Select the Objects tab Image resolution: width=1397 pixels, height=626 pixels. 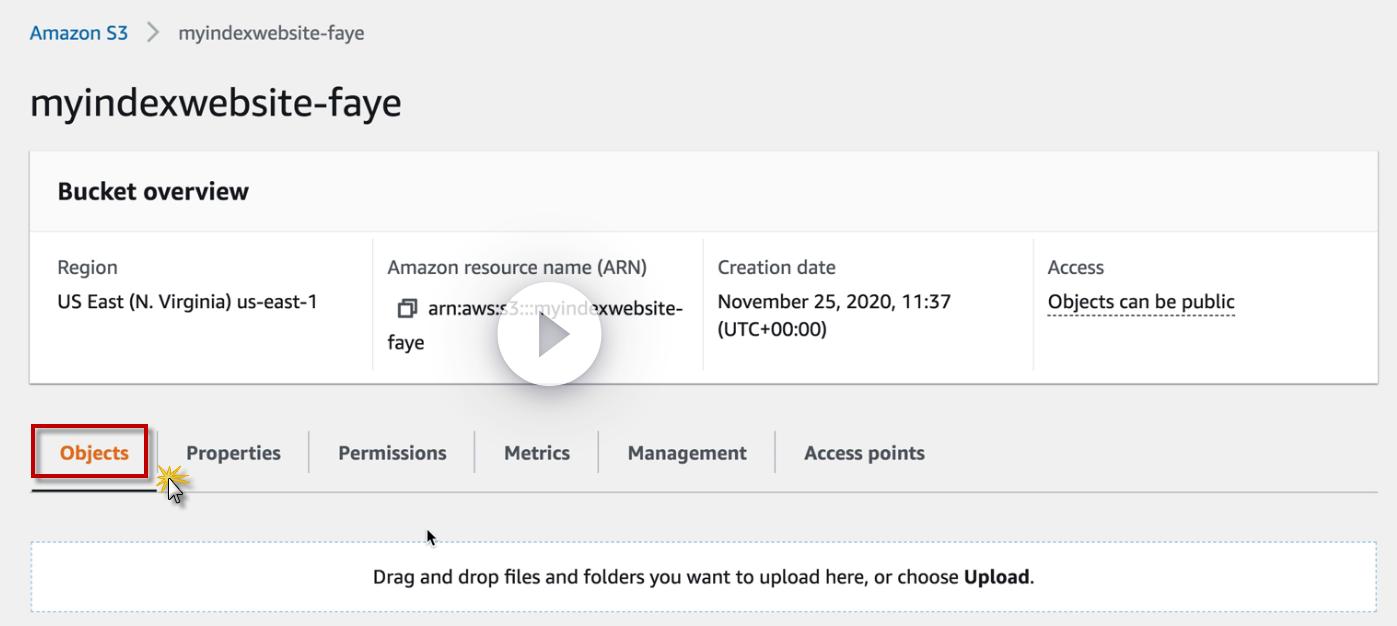point(94,453)
